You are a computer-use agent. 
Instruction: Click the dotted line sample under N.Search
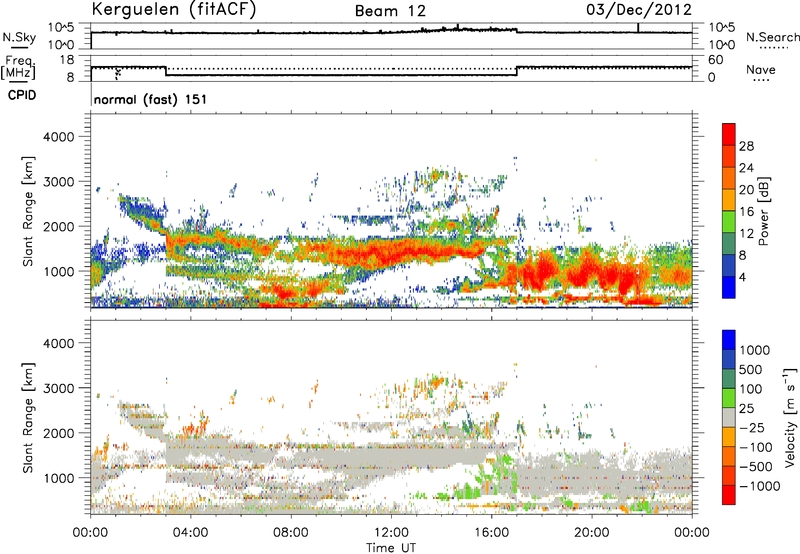click(x=773, y=48)
